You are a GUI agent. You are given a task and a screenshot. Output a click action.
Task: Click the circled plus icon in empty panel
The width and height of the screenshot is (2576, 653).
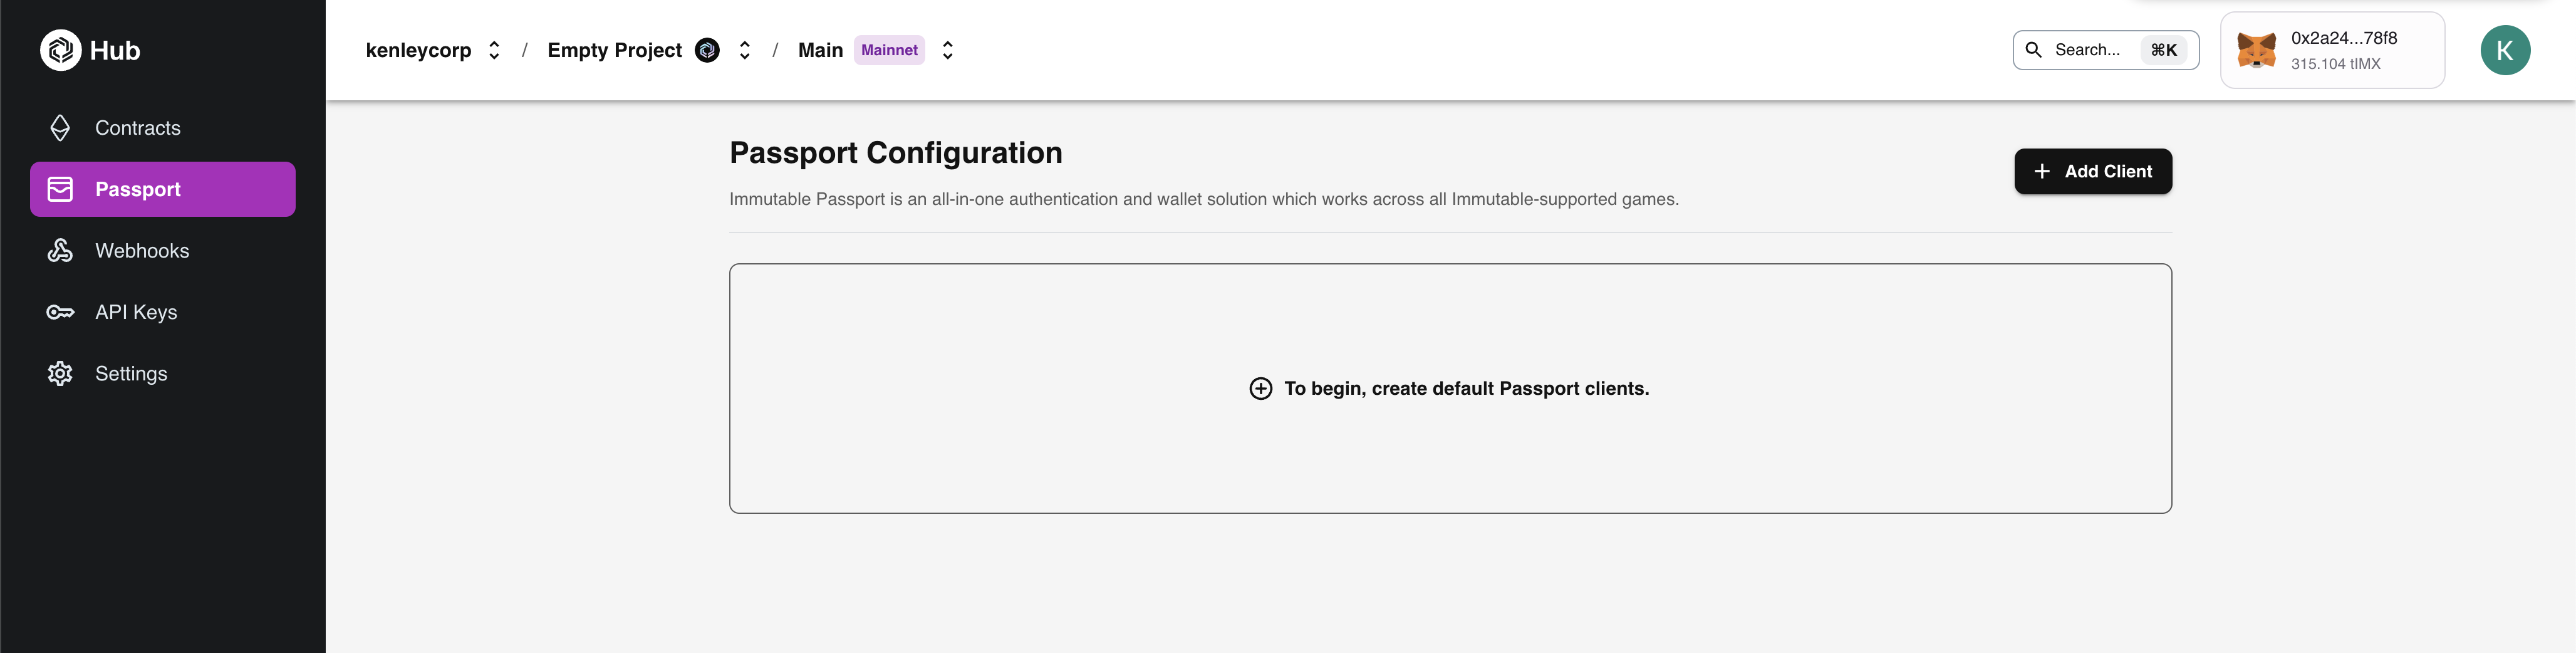pos(1260,389)
